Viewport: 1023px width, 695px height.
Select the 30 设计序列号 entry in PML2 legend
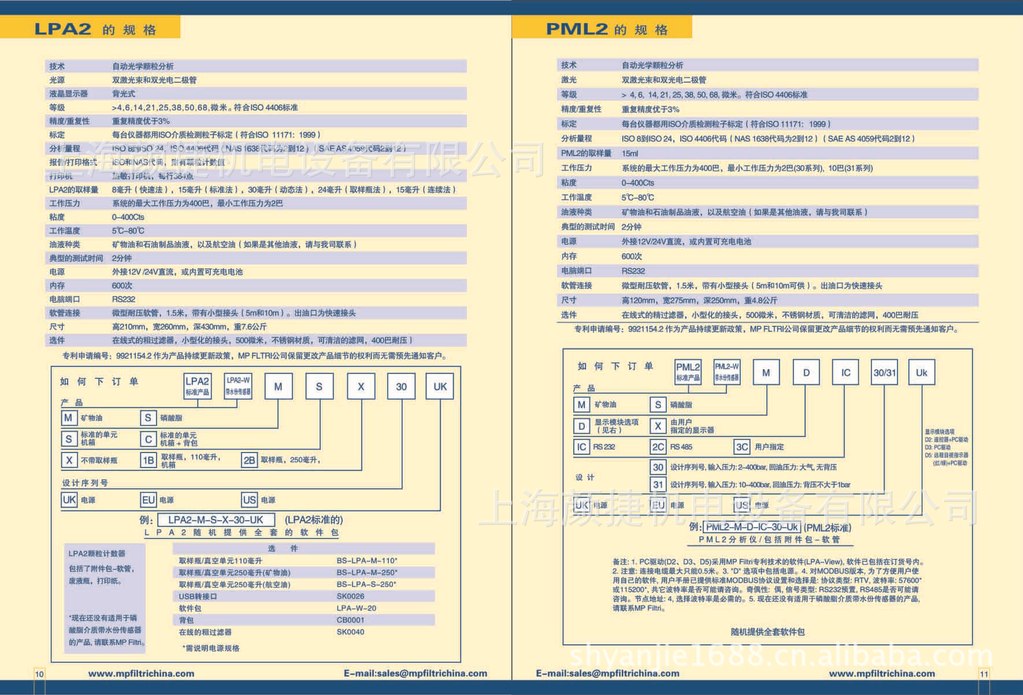[744, 467]
